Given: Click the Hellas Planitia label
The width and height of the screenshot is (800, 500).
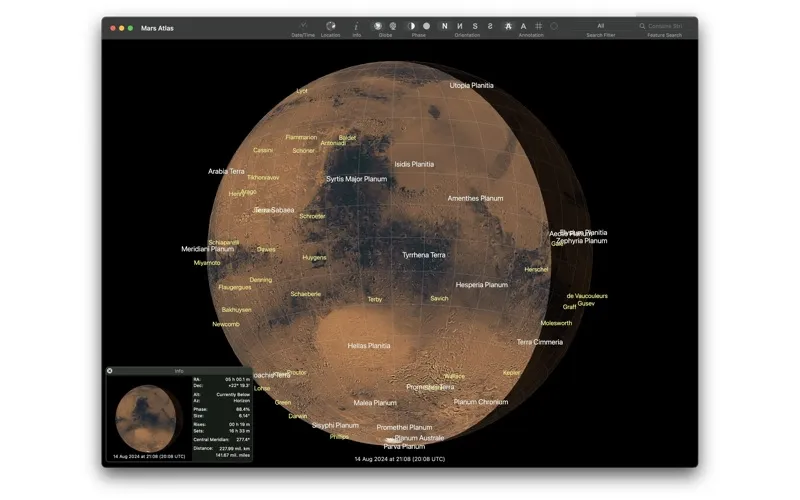Looking at the screenshot, I should [369, 345].
